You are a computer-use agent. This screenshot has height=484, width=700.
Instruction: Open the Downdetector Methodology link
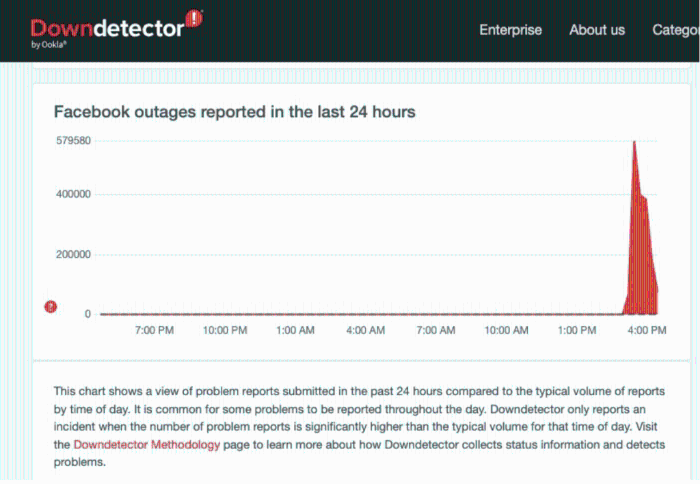click(146, 446)
